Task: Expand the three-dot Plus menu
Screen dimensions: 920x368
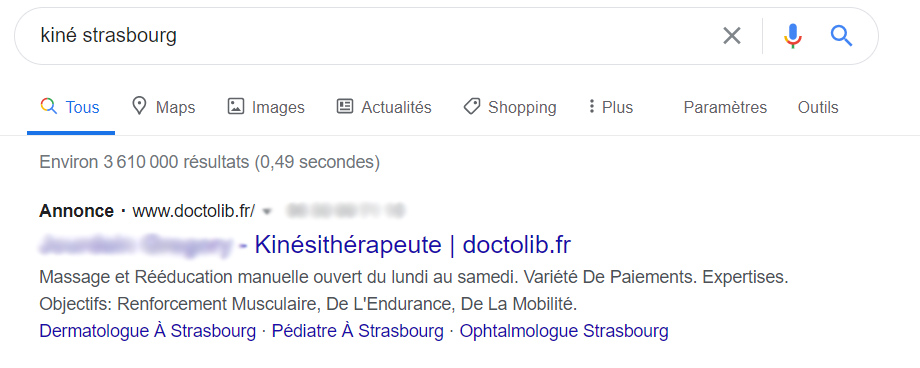Action: coord(611,107)
